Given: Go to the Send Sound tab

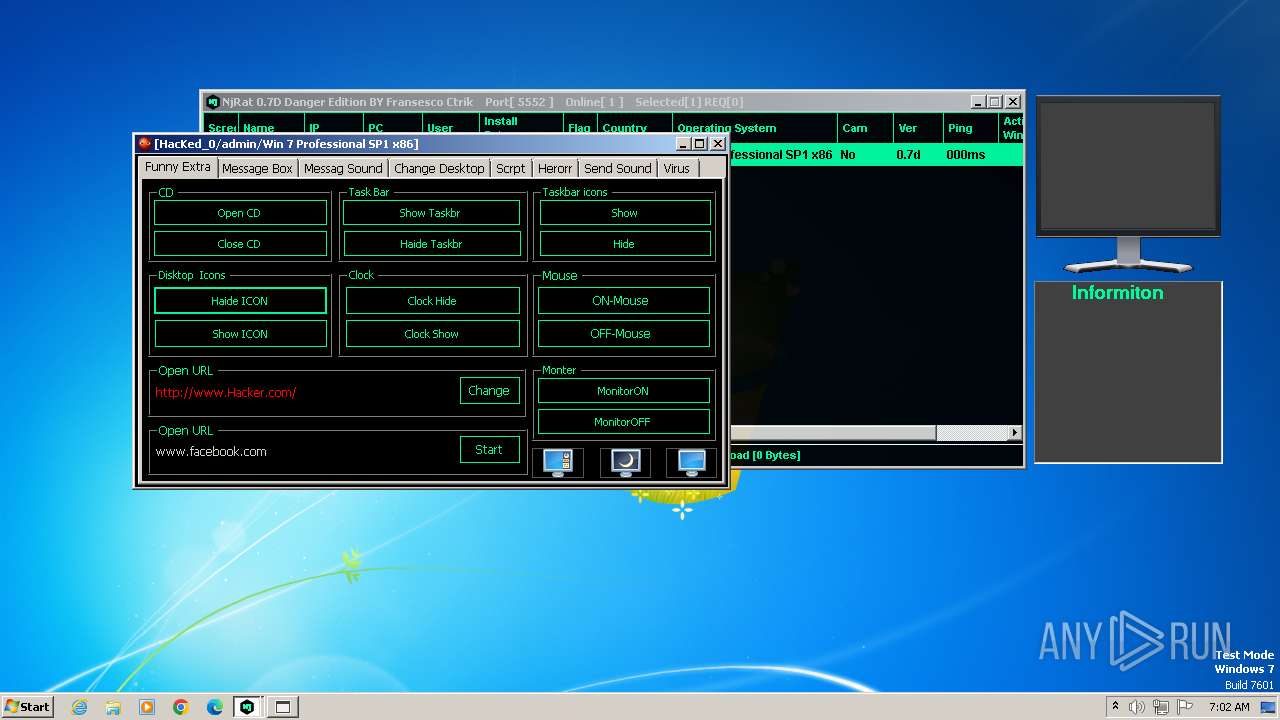Looking at the screenshot, I should tap(617, 168).
